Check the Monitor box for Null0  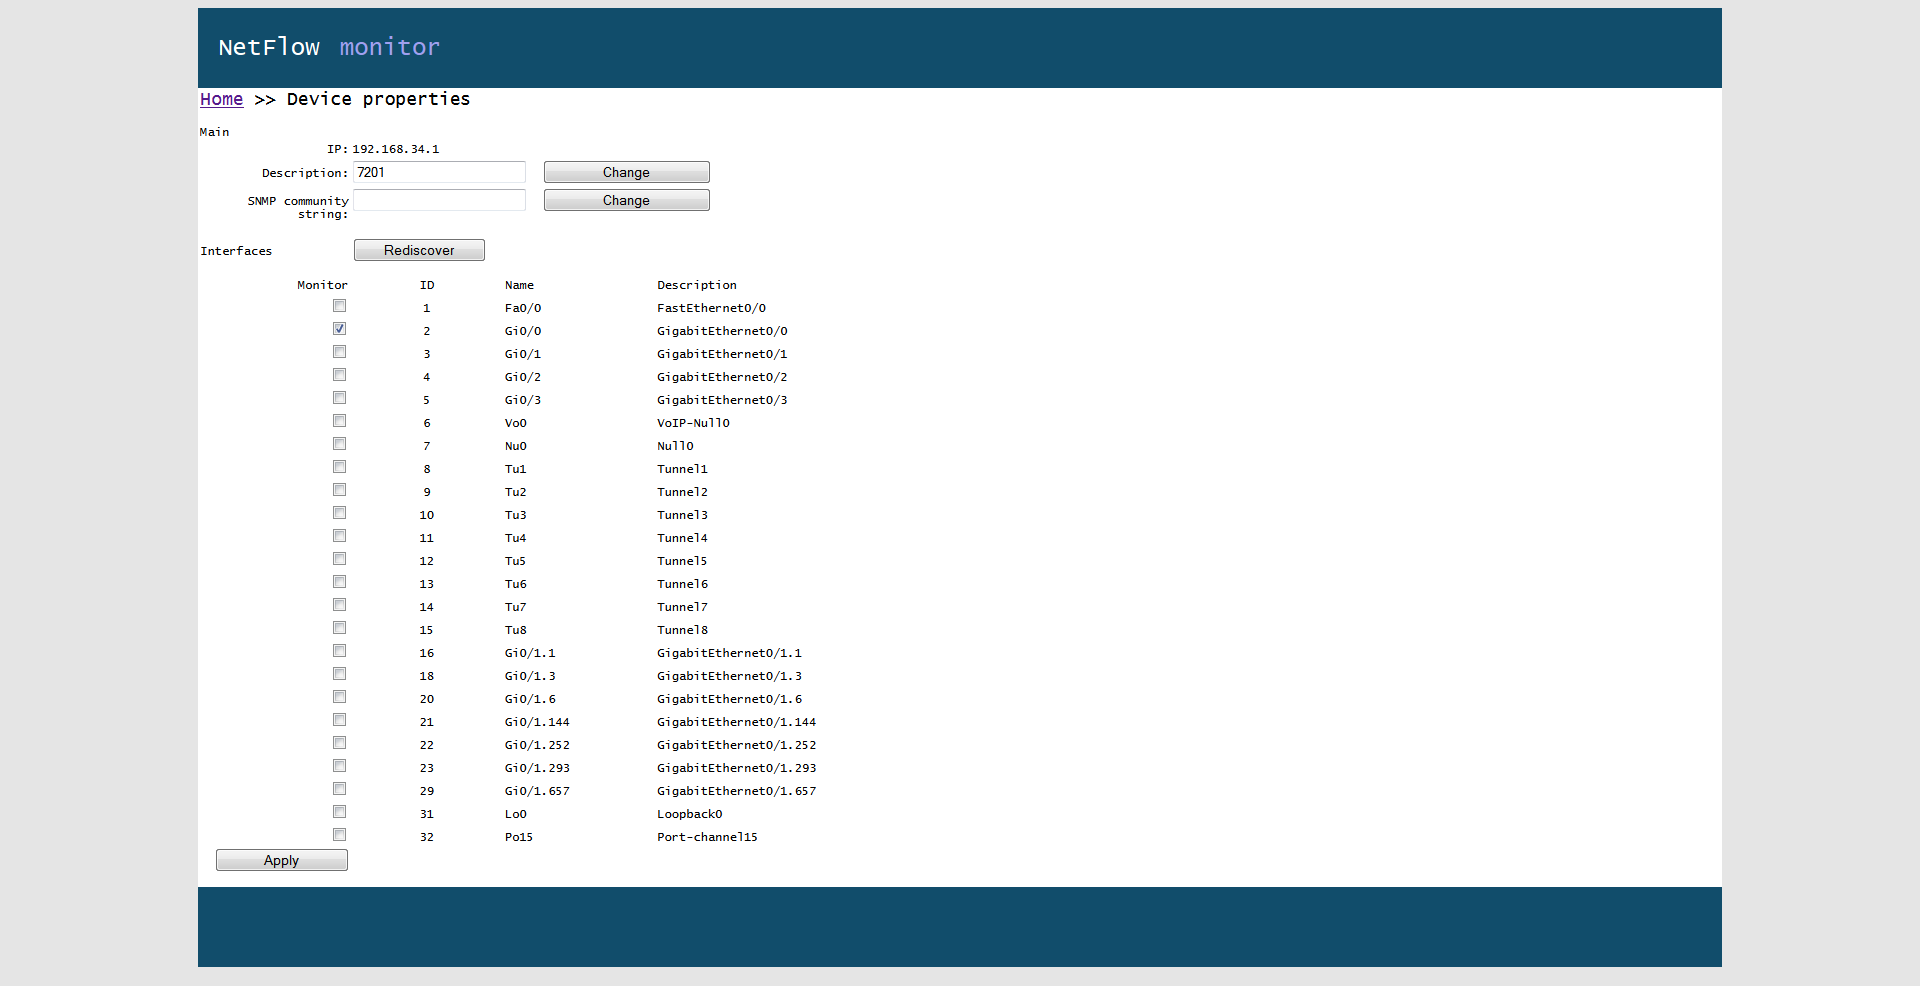point(339,443)
